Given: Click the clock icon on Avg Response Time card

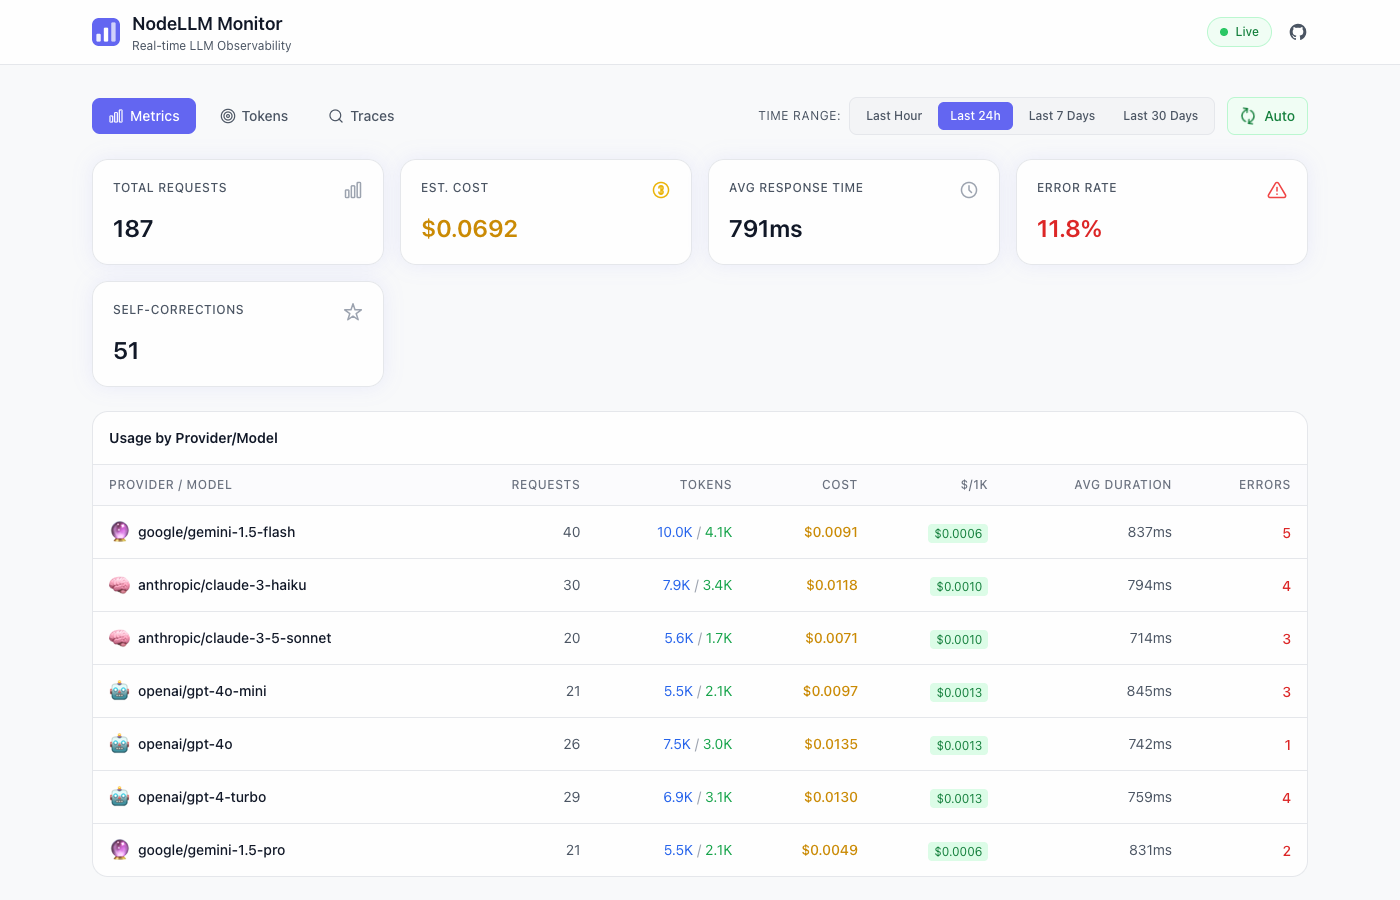Looking at the screenshot, I should pyautogui.click(x=968, y=189).
